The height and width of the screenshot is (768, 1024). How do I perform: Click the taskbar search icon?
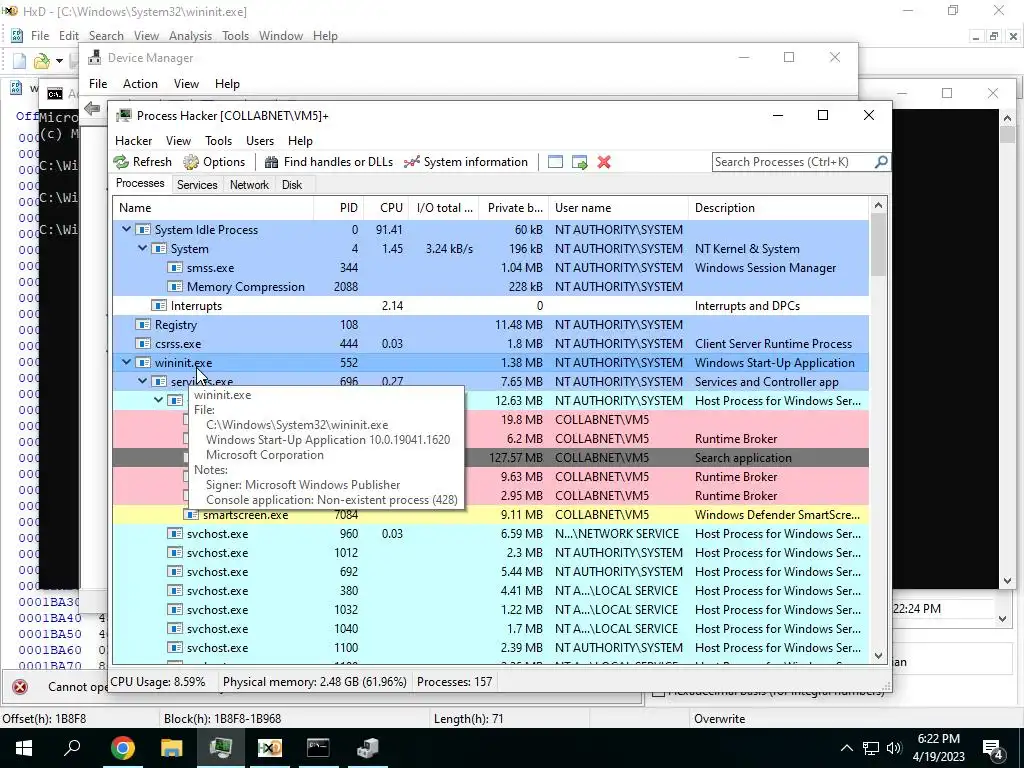pyautogui.click(x=72, y=748)
